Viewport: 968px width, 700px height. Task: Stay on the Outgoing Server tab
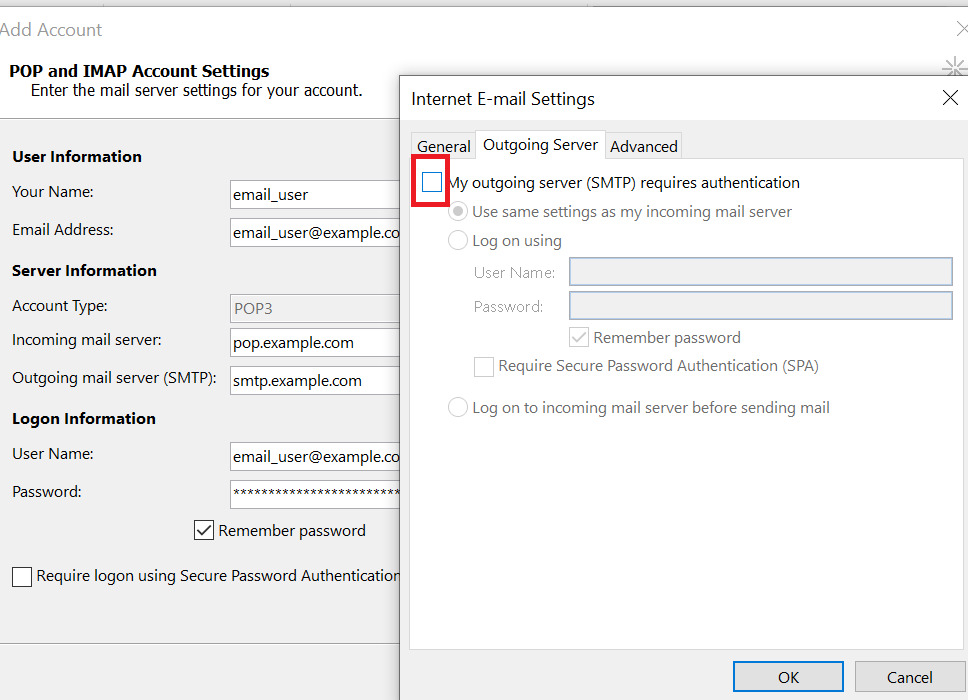[x=540, y=144]
